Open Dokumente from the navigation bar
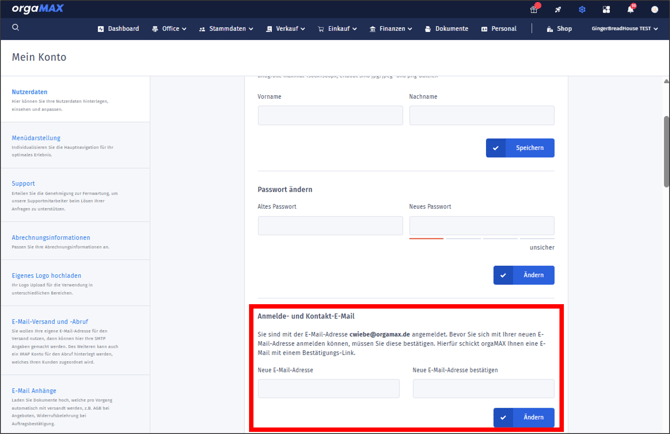Image resolution: width=670 pixels, height=434 pixels. pos(446,29)
